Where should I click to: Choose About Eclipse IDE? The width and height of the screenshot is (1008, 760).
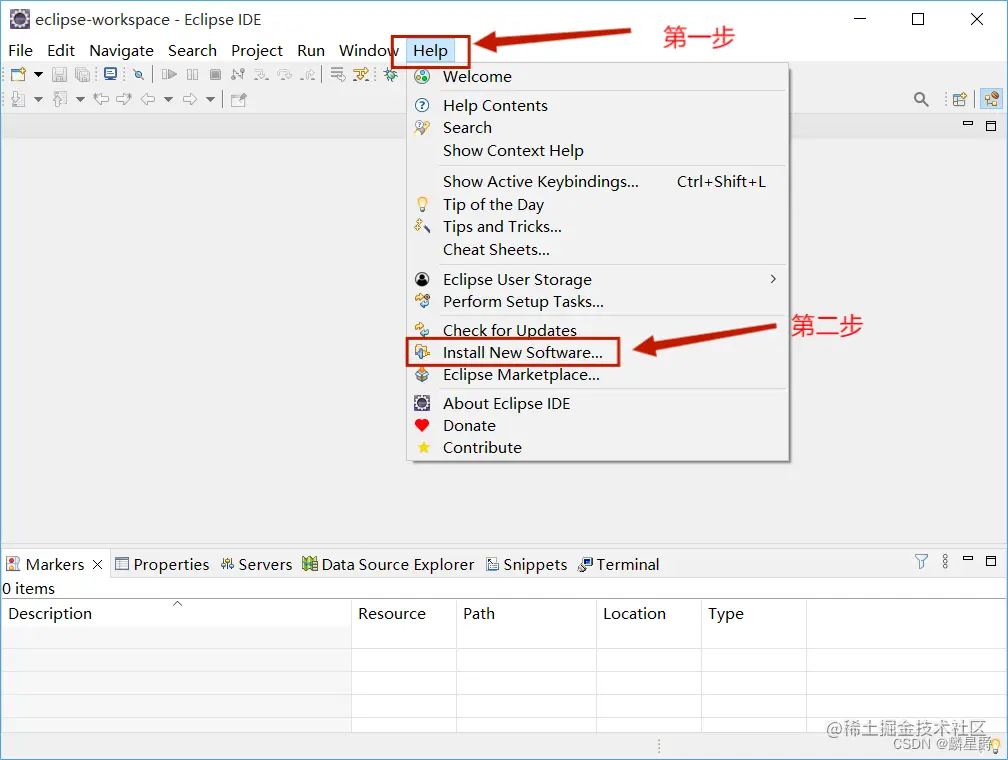[598, 403]
